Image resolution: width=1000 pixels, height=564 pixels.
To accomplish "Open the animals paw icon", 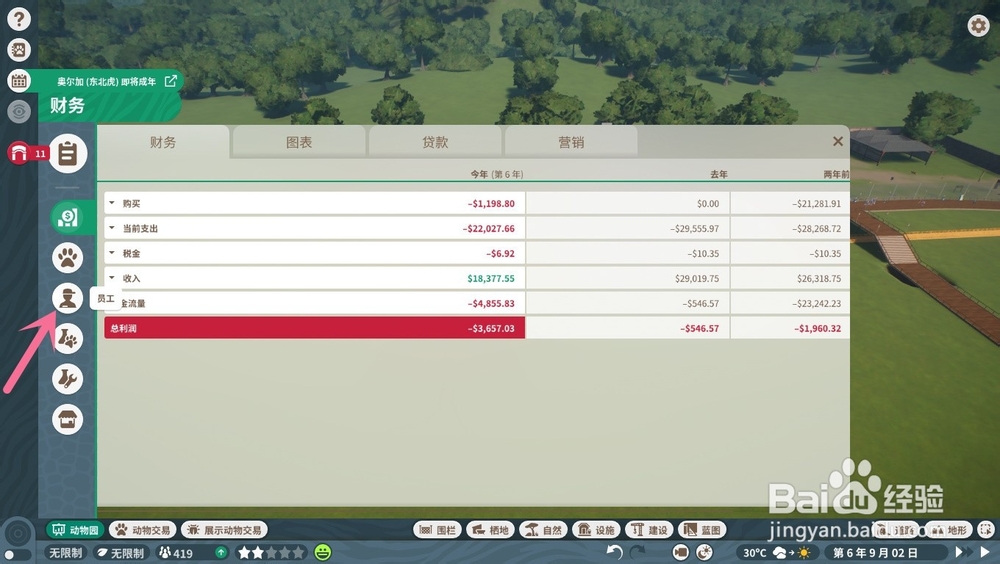I will click(x=68, y=258).
